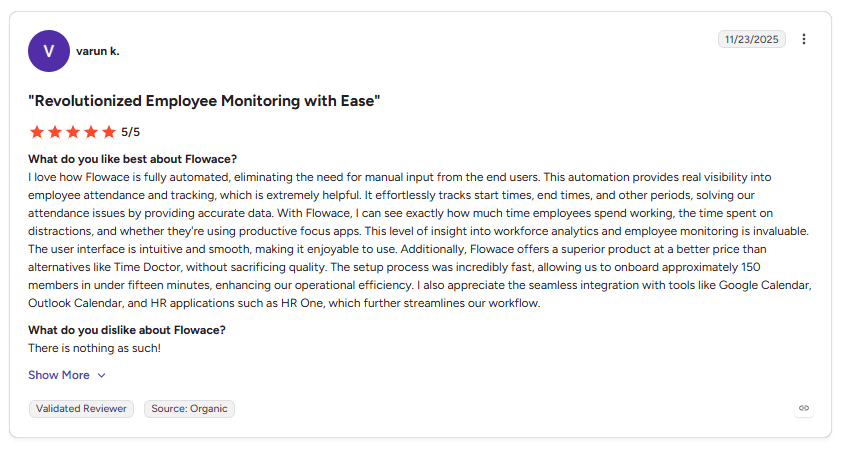Click the chevron beside Show More
Image resolution: width=844 pixels, height=451 pixels.
[101, 376]
